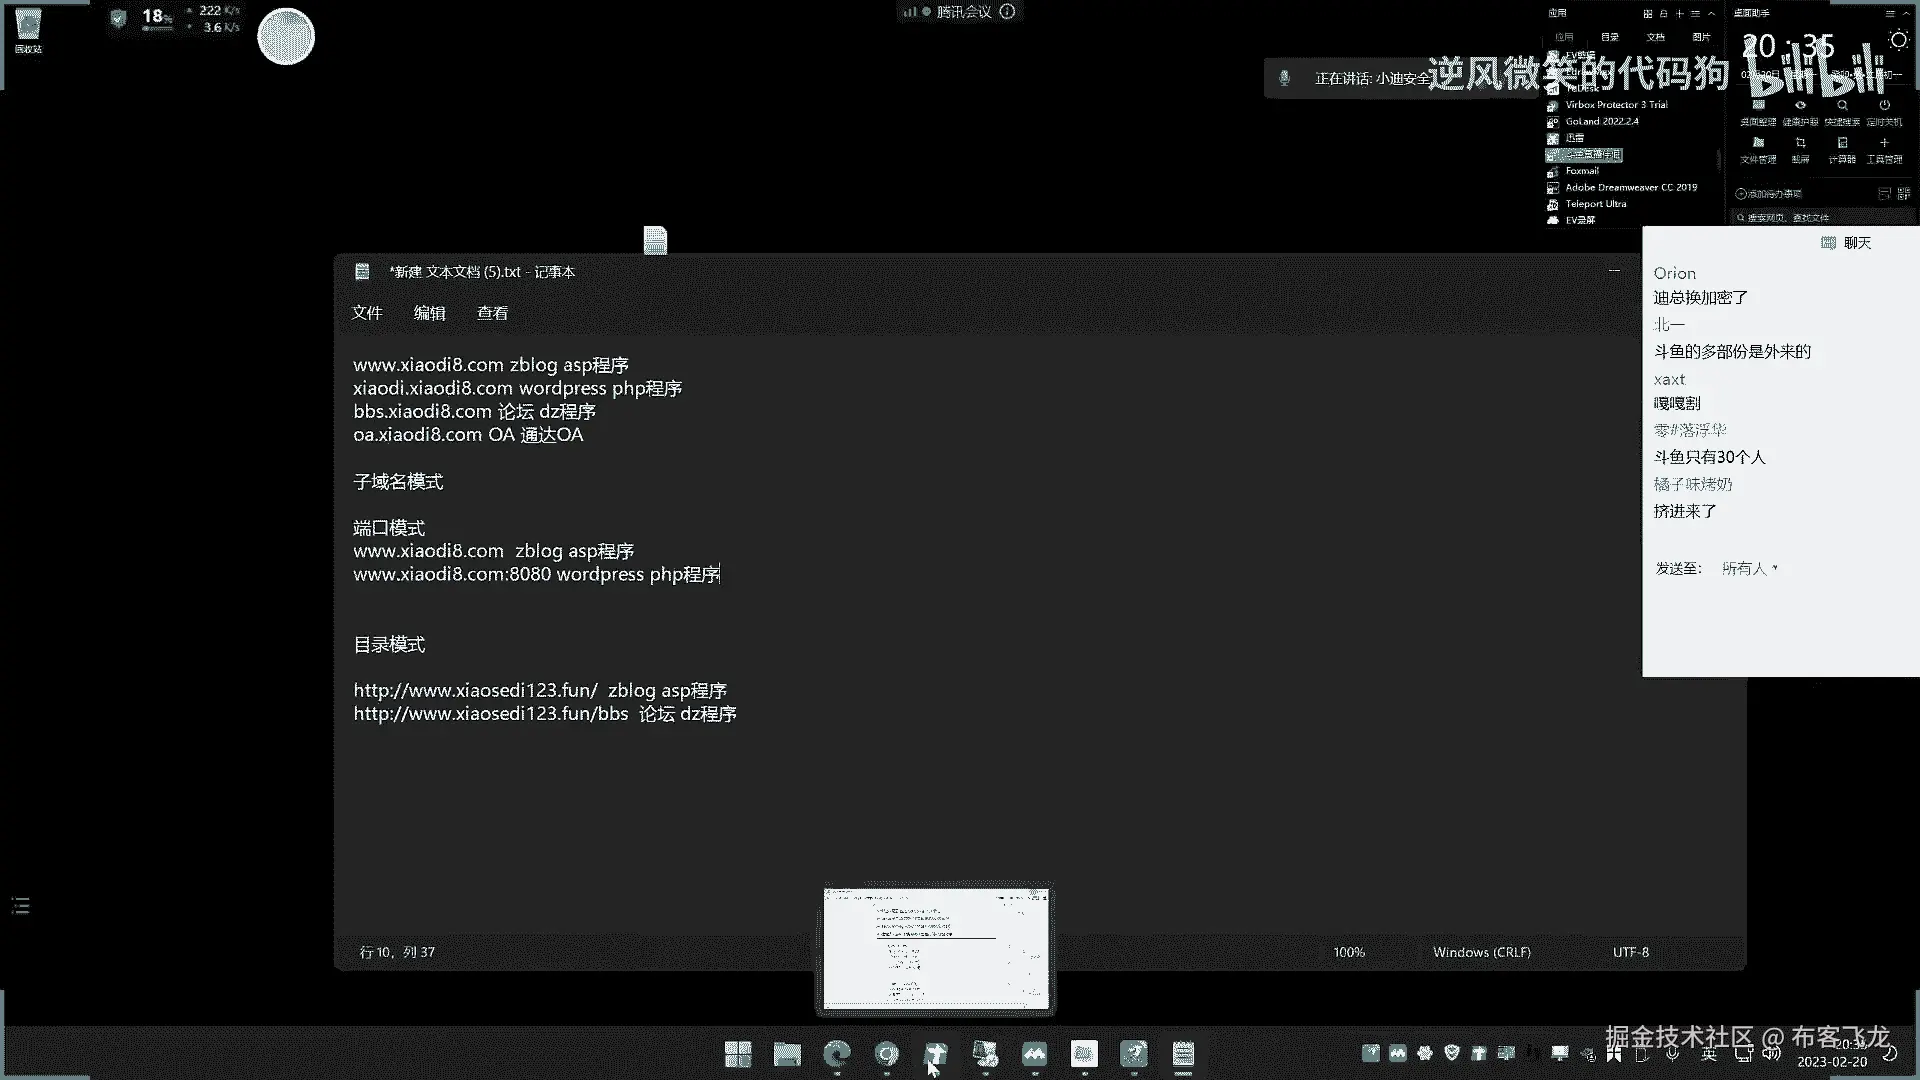Click the Windows Start button on taskbar
Image resolution: width=1920 pixels, height=1080 pixels.
[738, 1054]
